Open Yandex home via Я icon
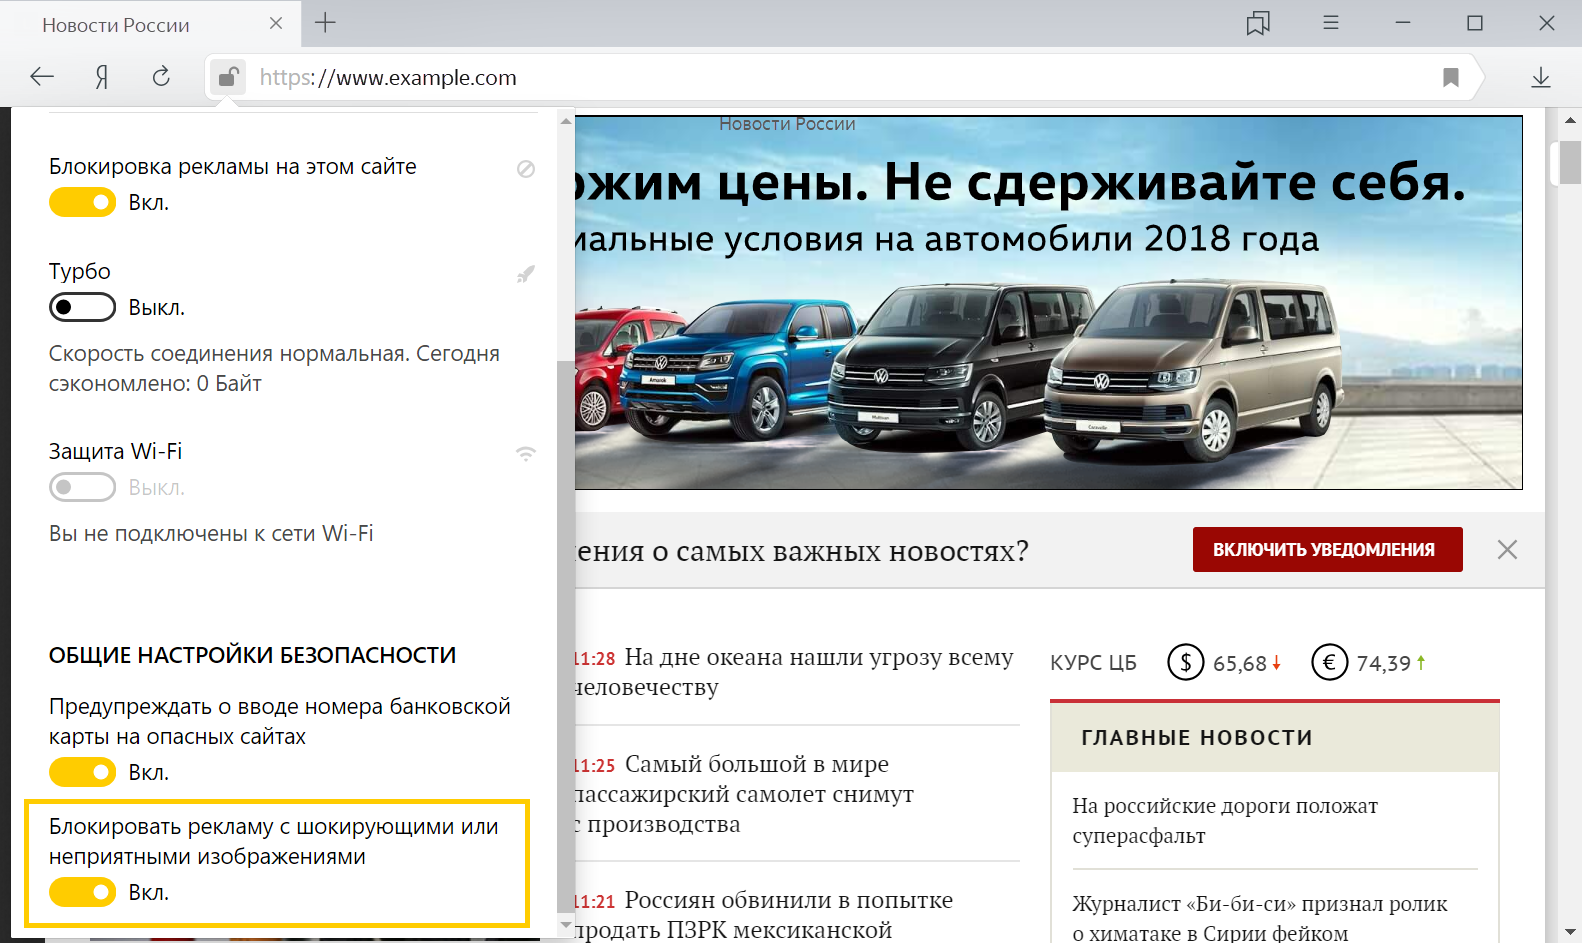Viewport: 1582px width, 943px height. [101, 77]
